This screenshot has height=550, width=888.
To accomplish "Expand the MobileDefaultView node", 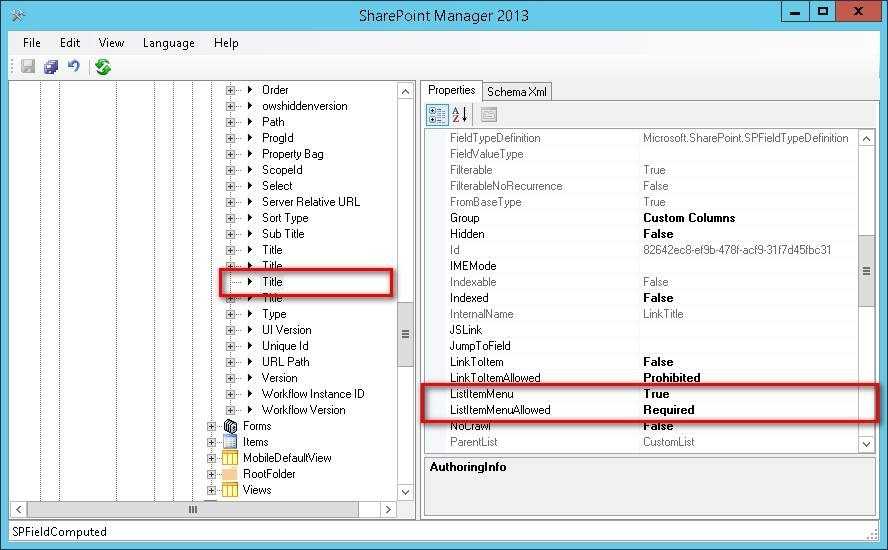I will click(211, 458).
